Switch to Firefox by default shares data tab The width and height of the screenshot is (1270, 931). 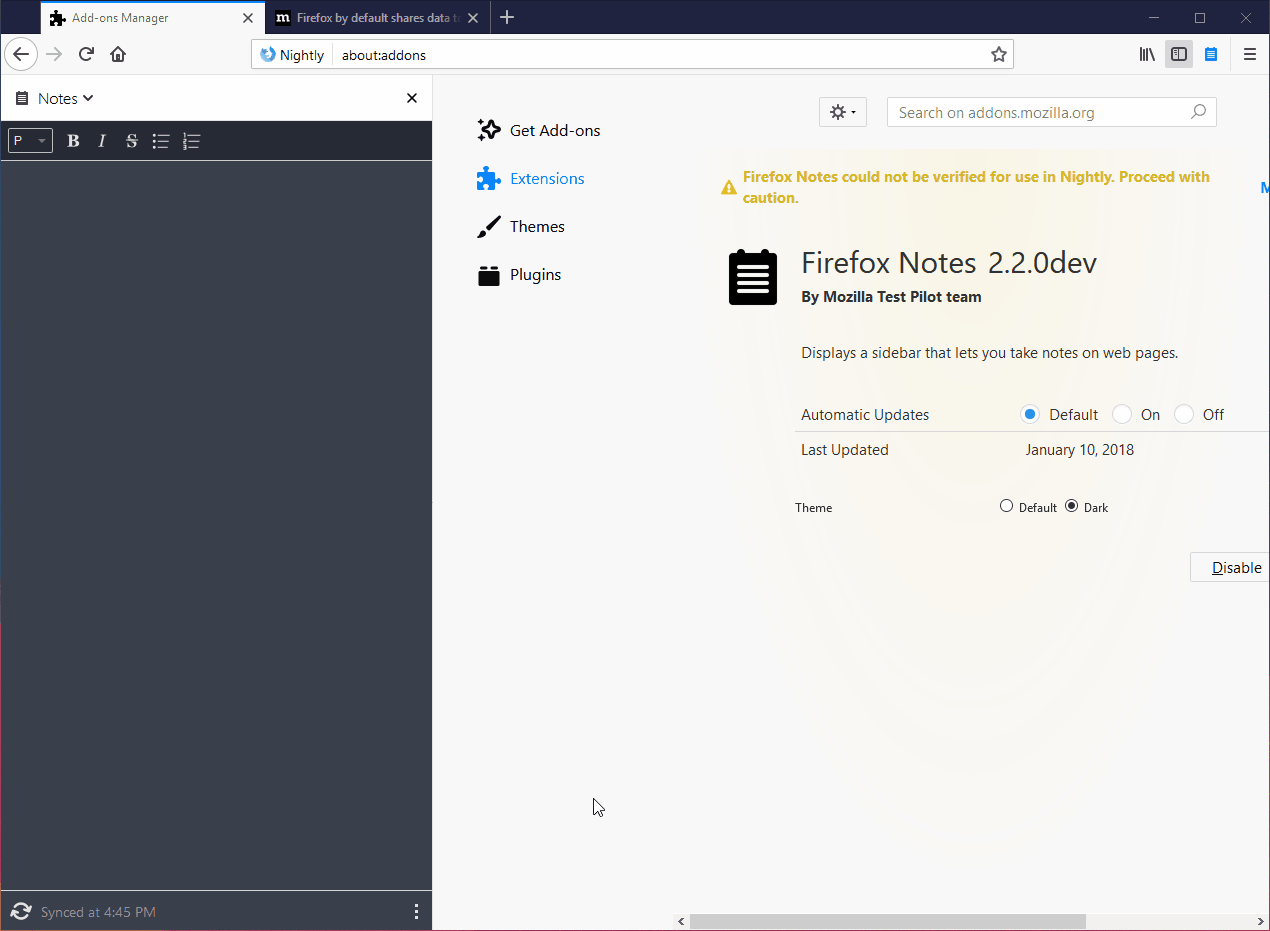[x=377, y=18]
